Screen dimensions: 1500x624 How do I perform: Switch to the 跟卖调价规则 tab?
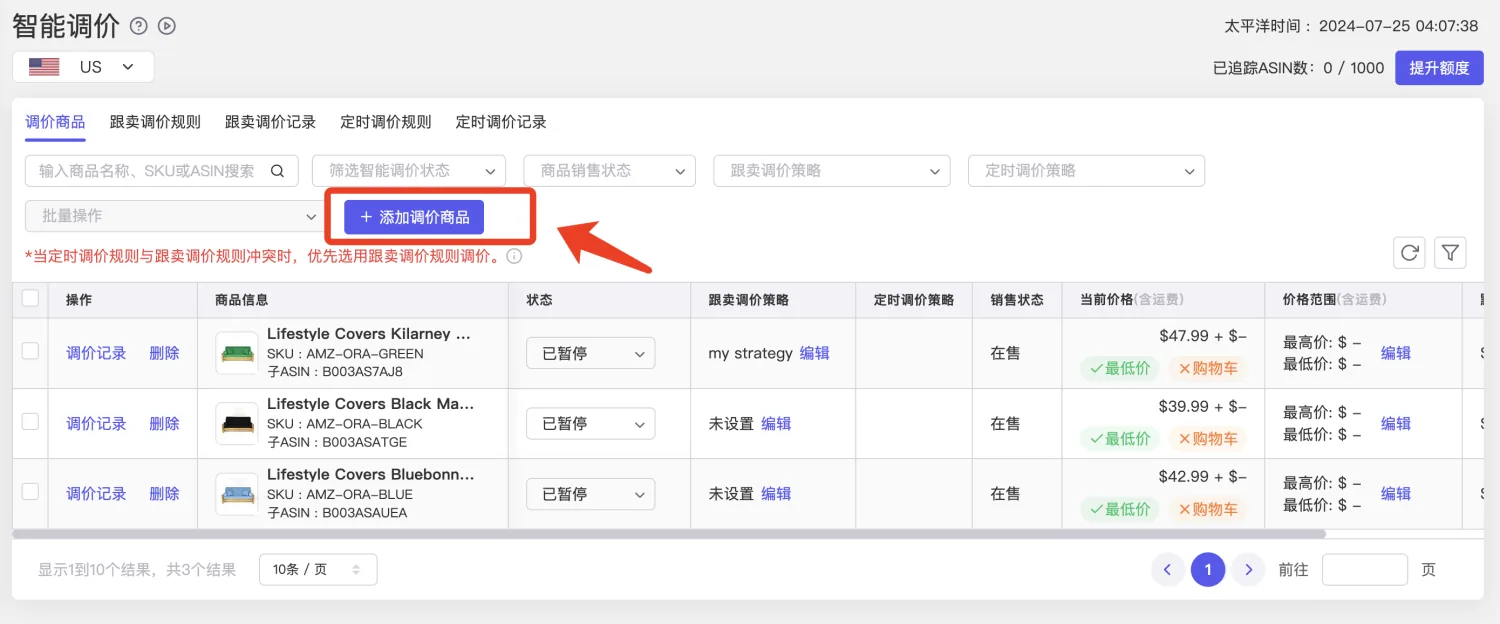tap(155, 122)
